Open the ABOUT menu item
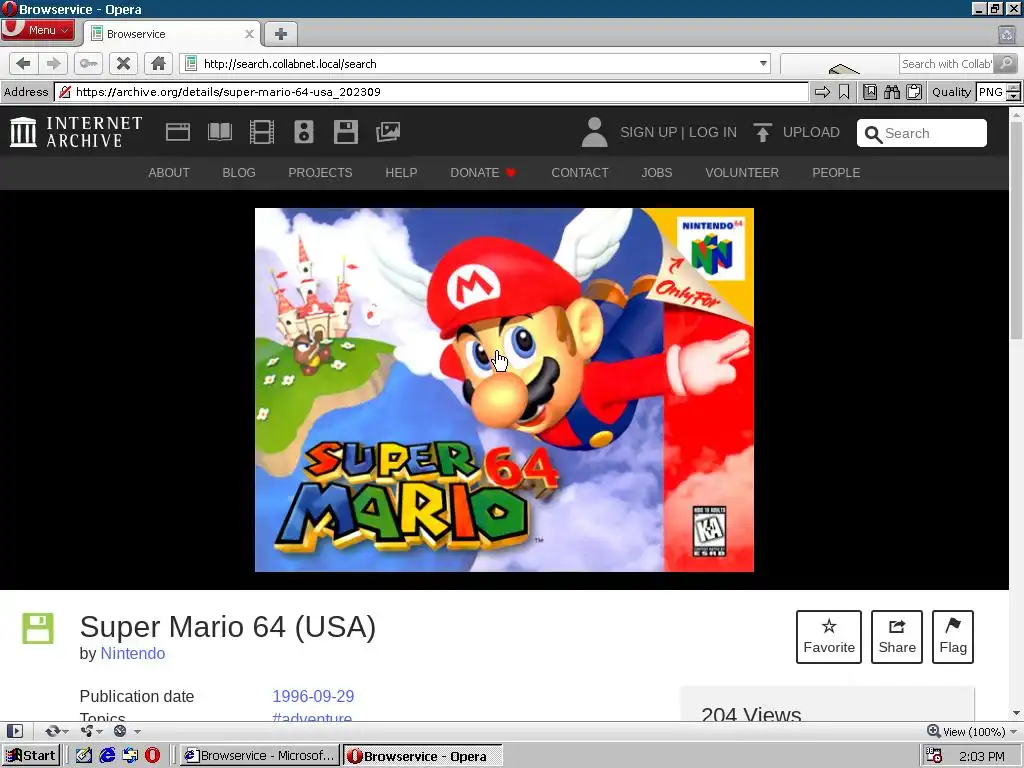The width and height of the screenshot is (1024, 768). tap(168, 173)
